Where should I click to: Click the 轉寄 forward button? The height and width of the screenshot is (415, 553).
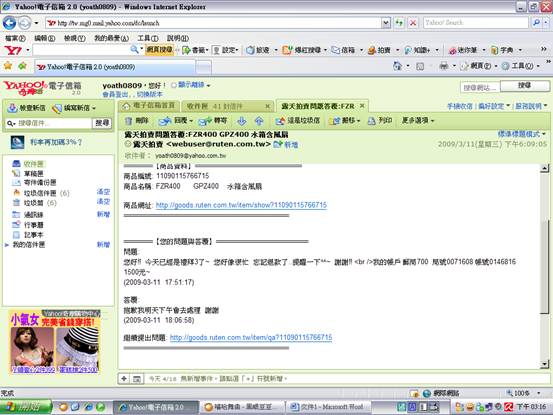point(213,121)
